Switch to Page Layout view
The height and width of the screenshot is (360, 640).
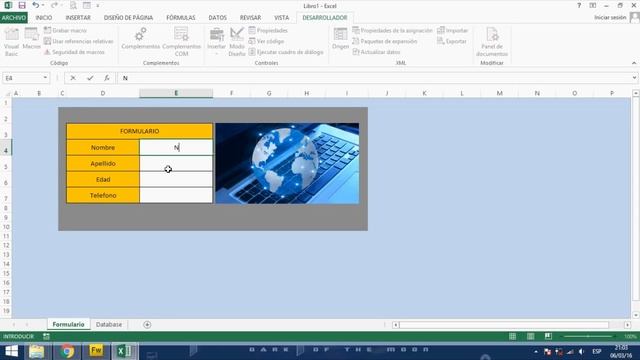pos(530,336)
